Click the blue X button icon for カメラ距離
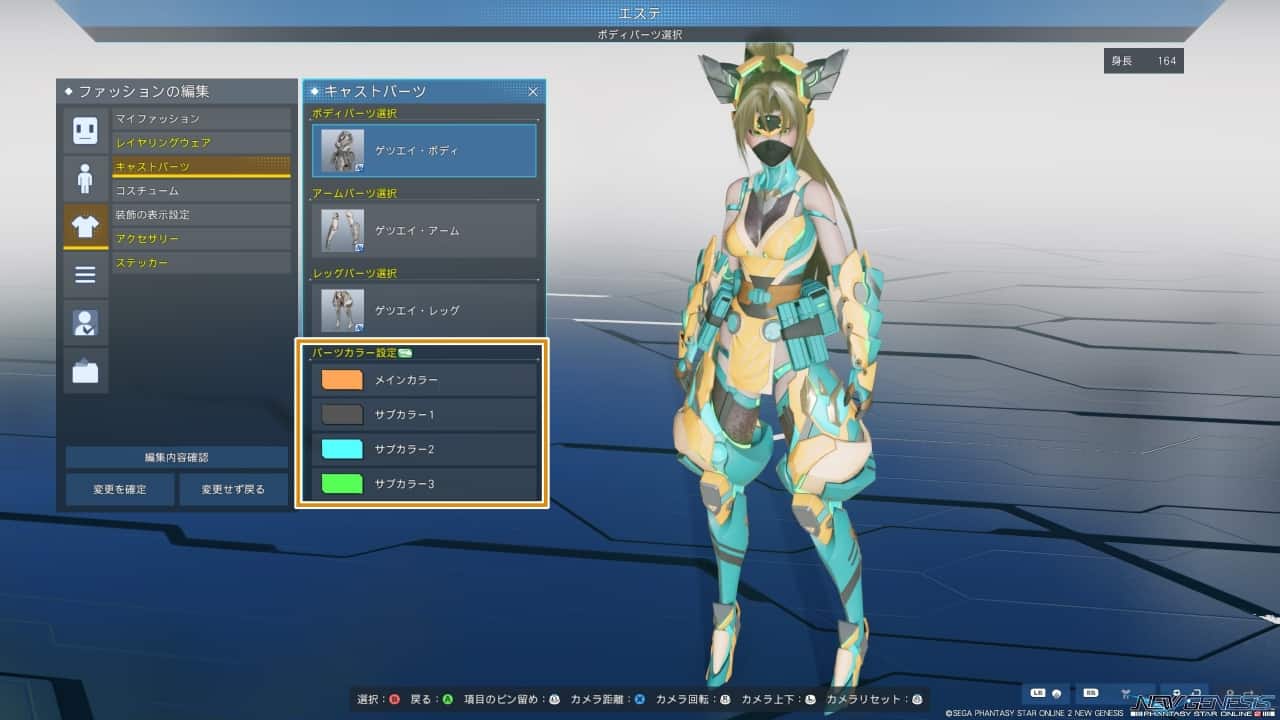The image size is (1280, 720). (x=639, y=700)
